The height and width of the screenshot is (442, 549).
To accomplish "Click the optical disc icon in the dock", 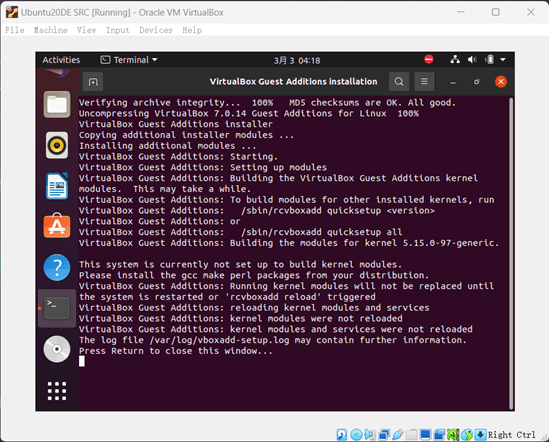I will (x=57, y=349).
